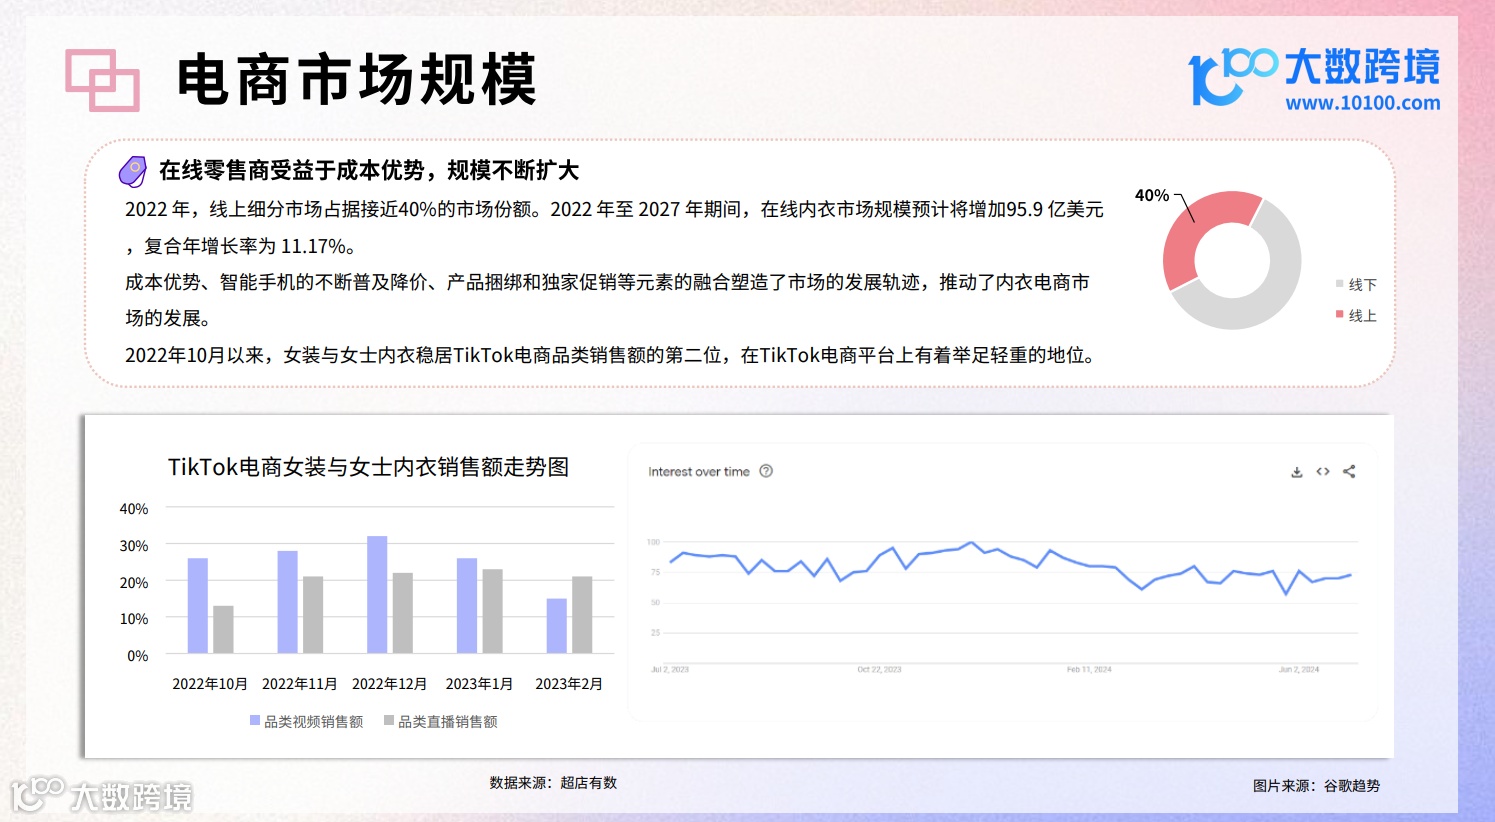Click the gray 品类直播销售额 legend swatch
Screen dimensions: 1495x822
[389, 720]
